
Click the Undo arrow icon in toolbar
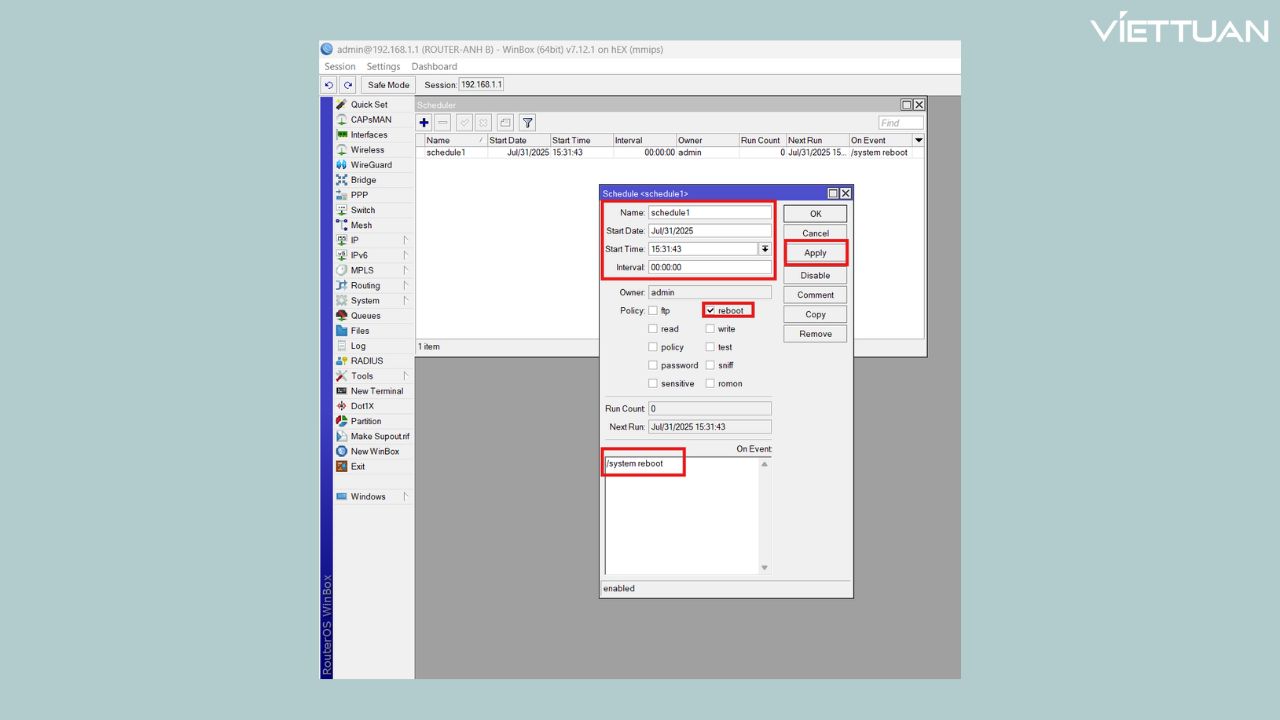point(328,85)
